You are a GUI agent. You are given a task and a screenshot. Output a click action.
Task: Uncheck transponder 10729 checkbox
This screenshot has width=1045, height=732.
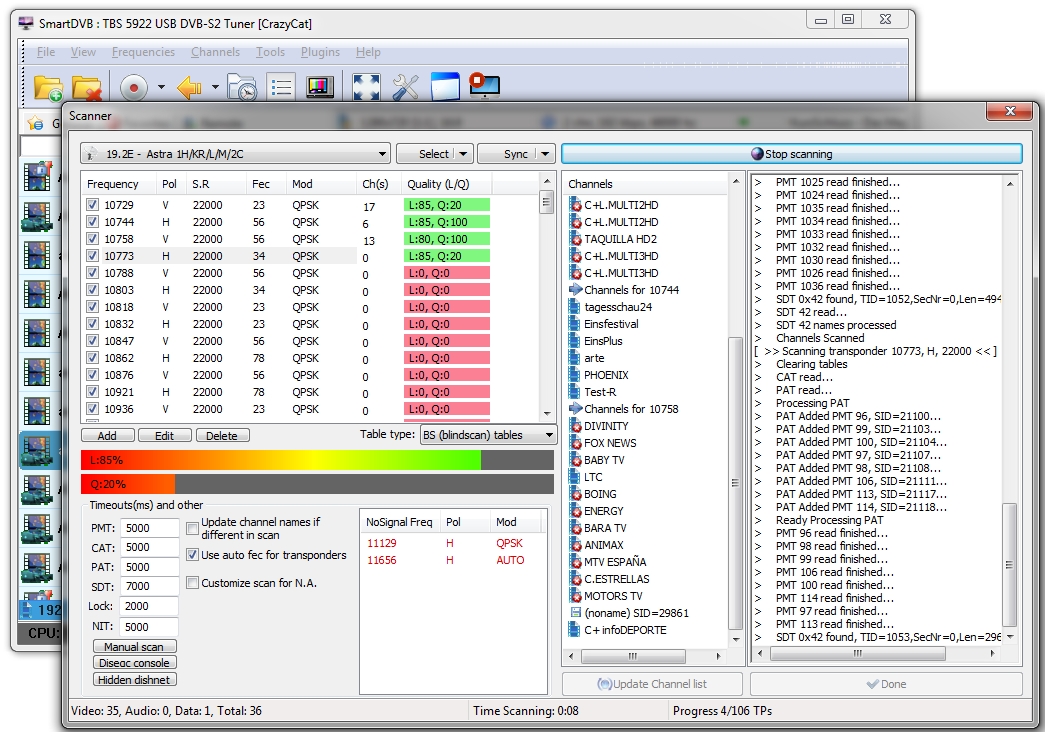[x=93, y=205]
